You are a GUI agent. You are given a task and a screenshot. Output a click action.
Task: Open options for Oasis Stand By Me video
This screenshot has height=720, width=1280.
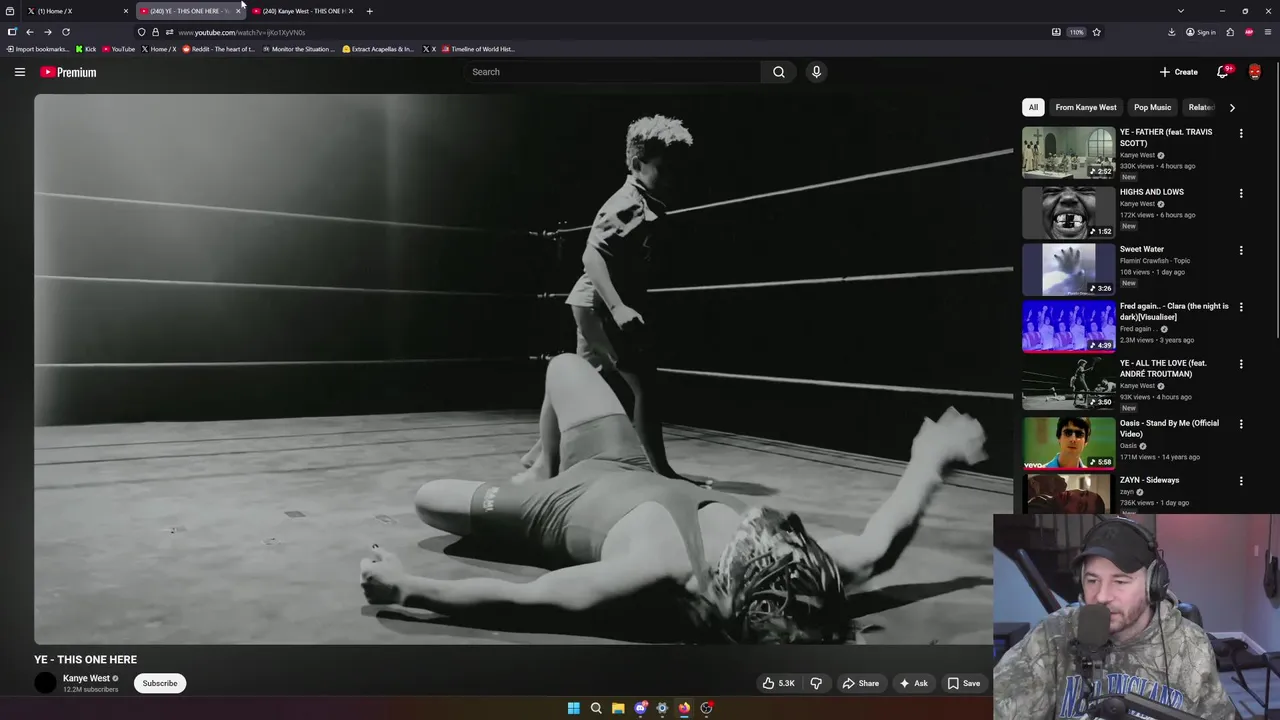[x=1241, y=424]
